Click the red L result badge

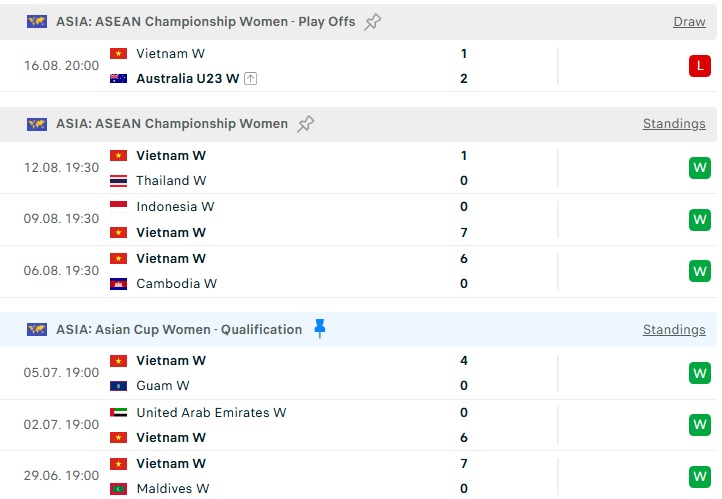(699, 66)
